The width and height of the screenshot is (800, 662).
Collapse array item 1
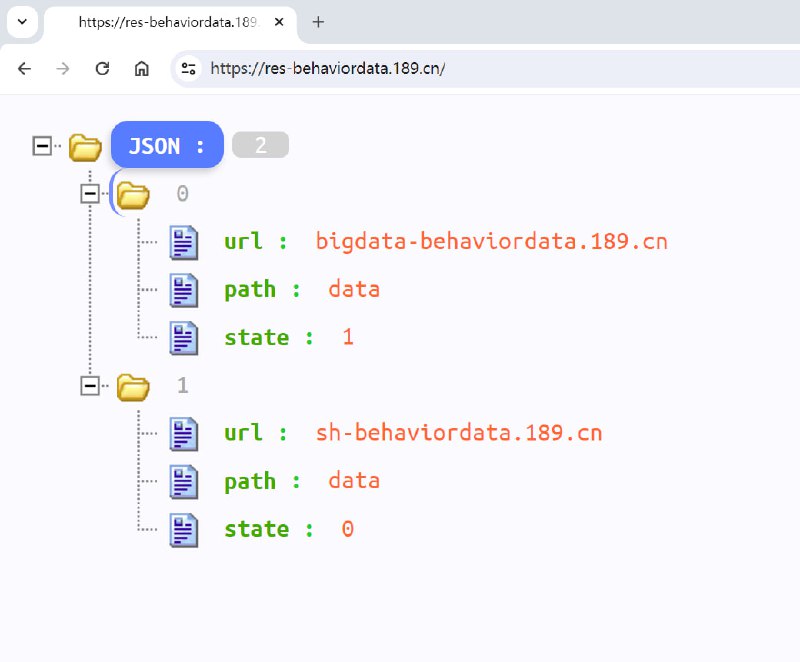(90, 386)
